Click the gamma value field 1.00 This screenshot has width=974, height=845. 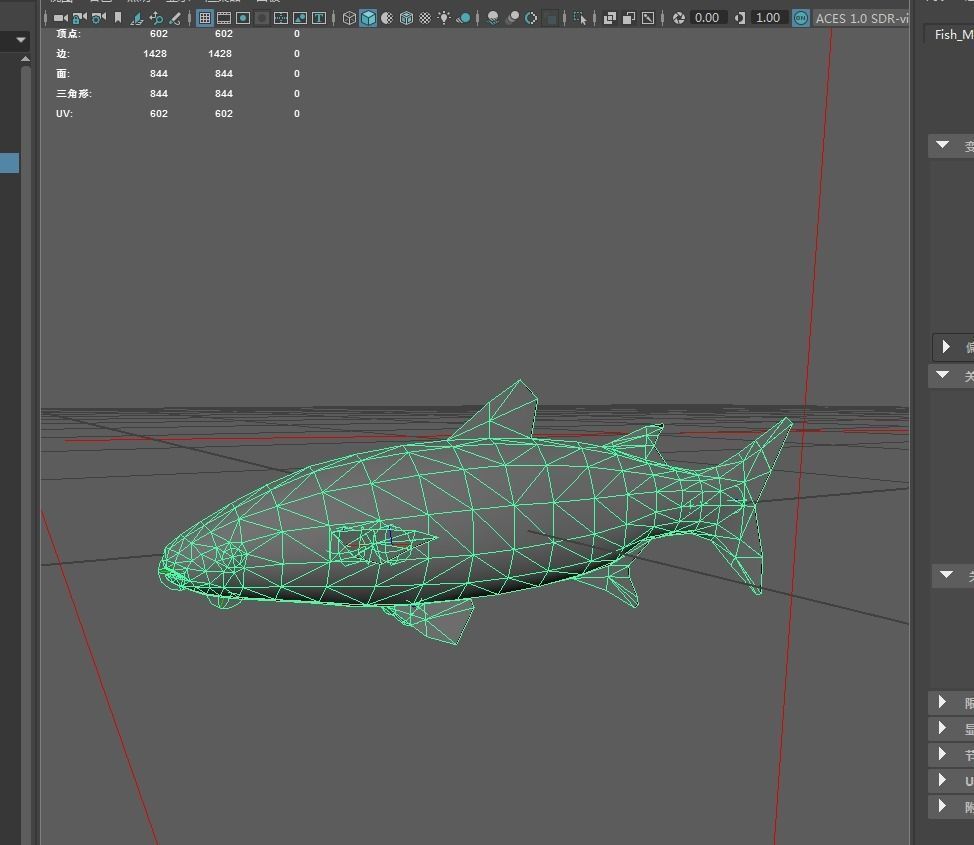[768, 18]
